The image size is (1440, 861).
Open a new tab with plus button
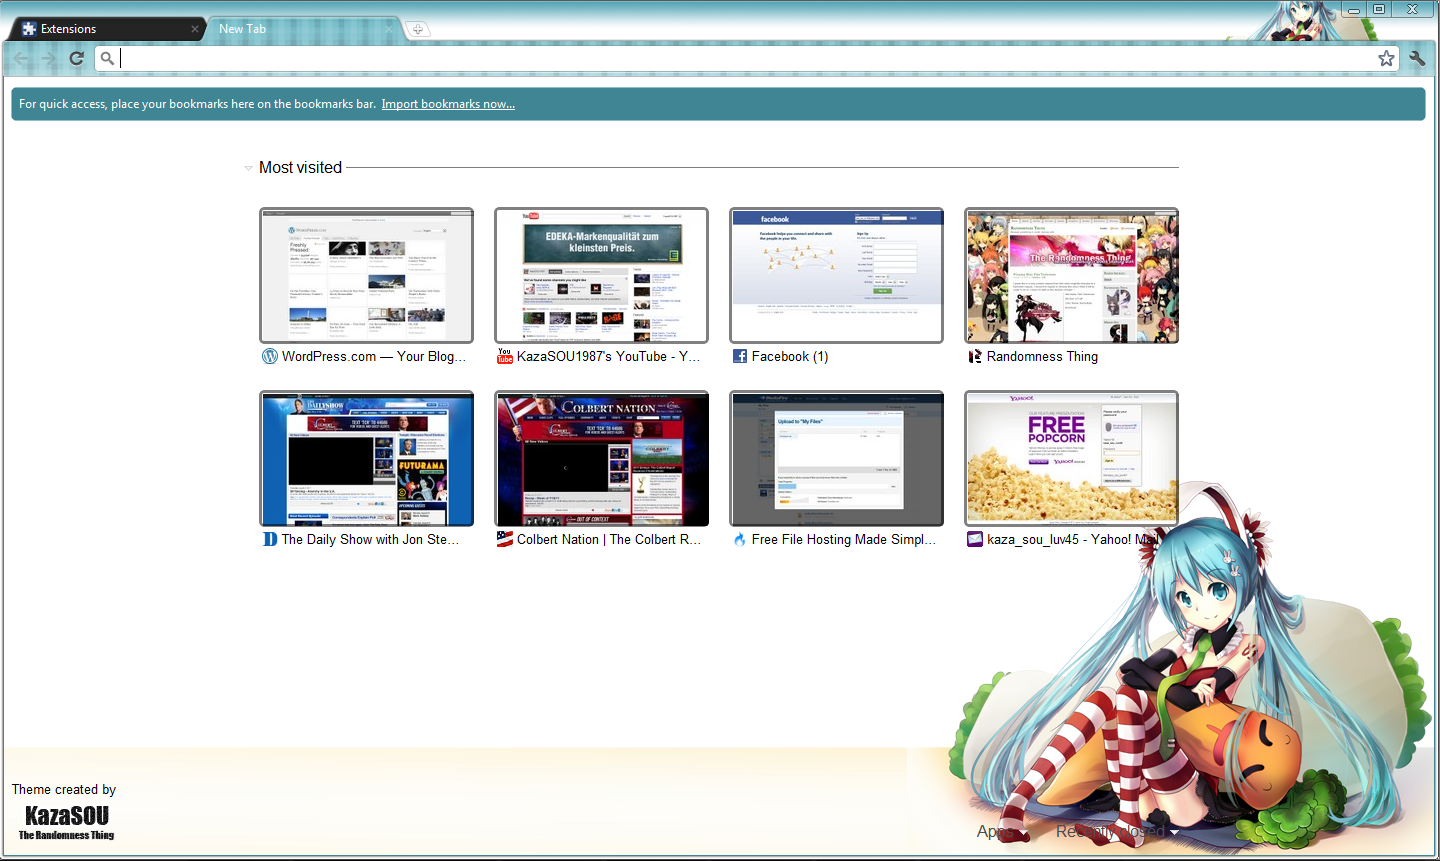(x=418, y=29)
